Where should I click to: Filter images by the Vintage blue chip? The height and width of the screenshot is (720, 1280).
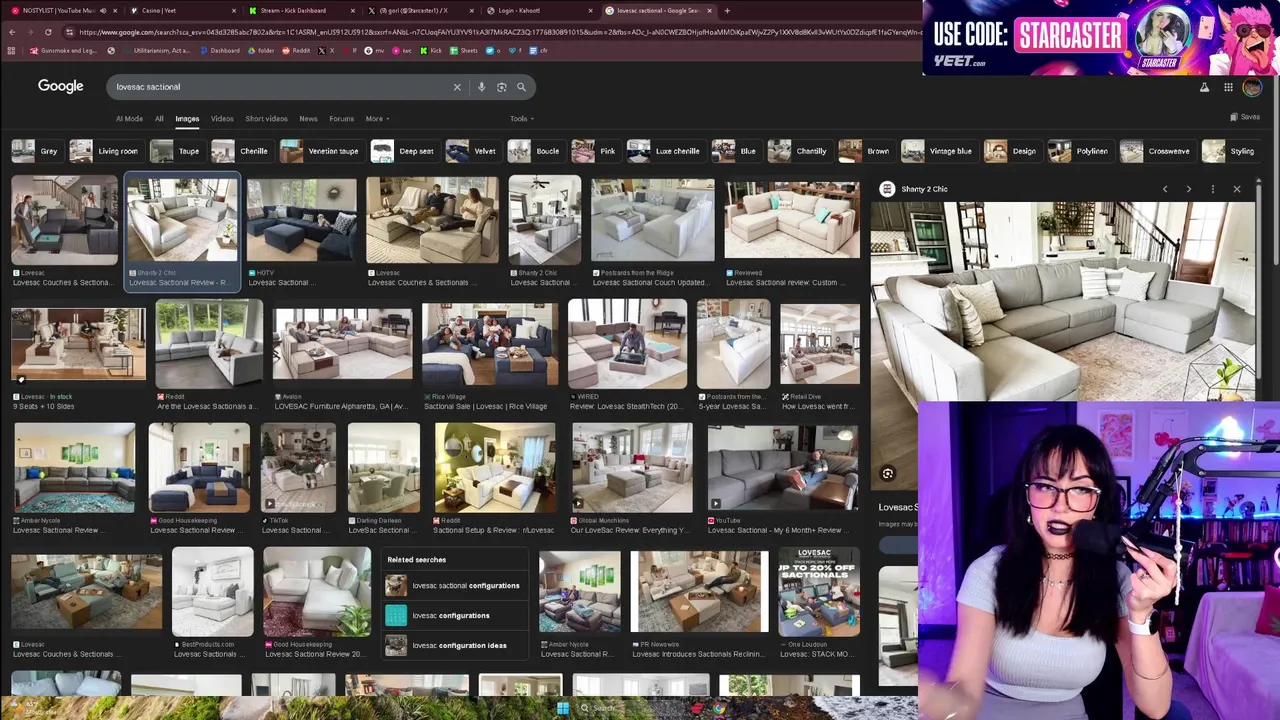click(x=938, y=151)
